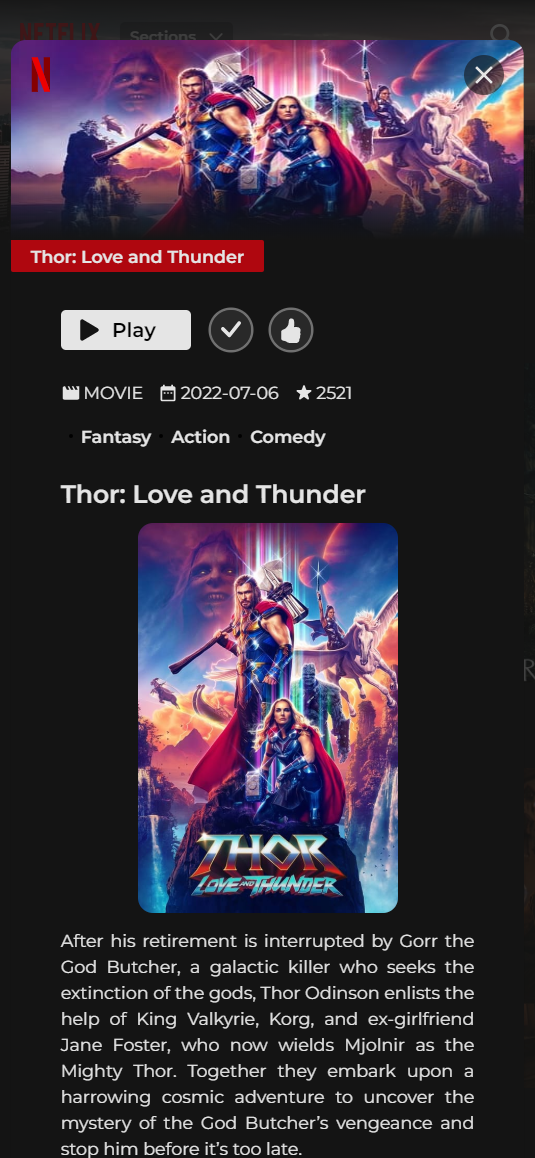Image resolution: width=535 pixels, height=1158 pixels.
Task: Select the Comedy genre tag
Action: [287, 437]
